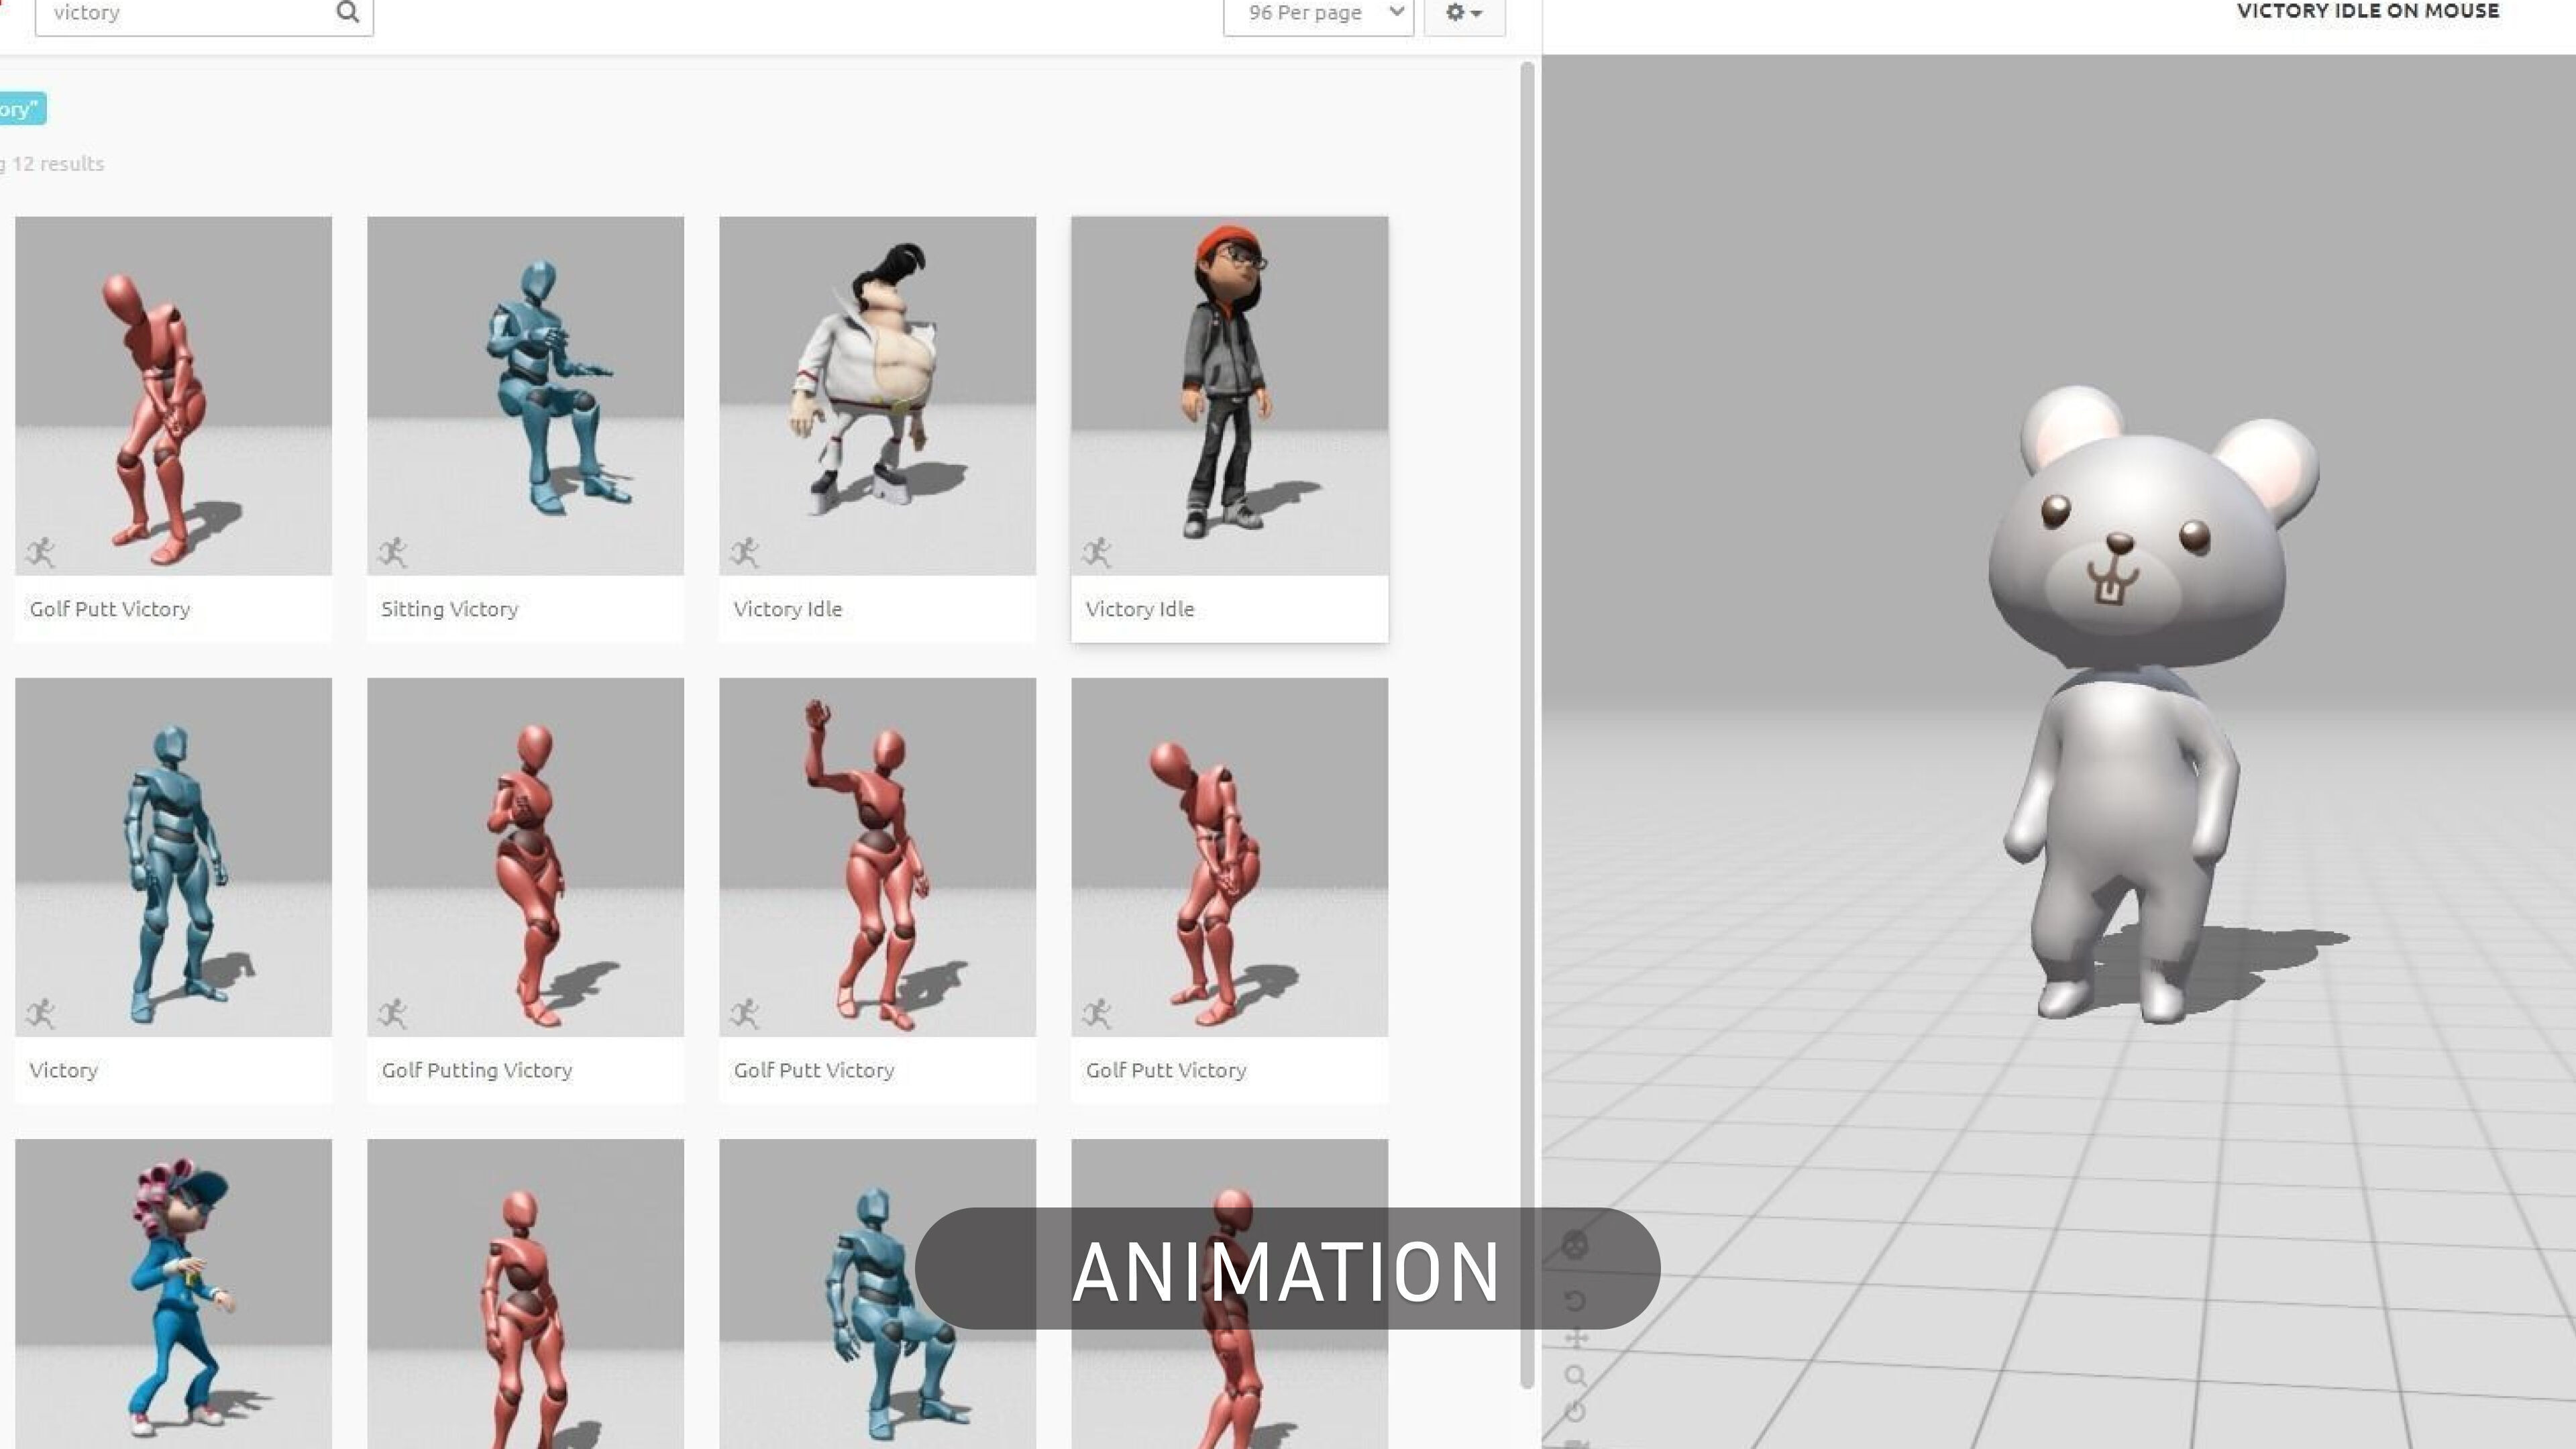Select Victory Idle thumbnail with orange beanie kid

pyautogui.click(x=1229, y=396)
